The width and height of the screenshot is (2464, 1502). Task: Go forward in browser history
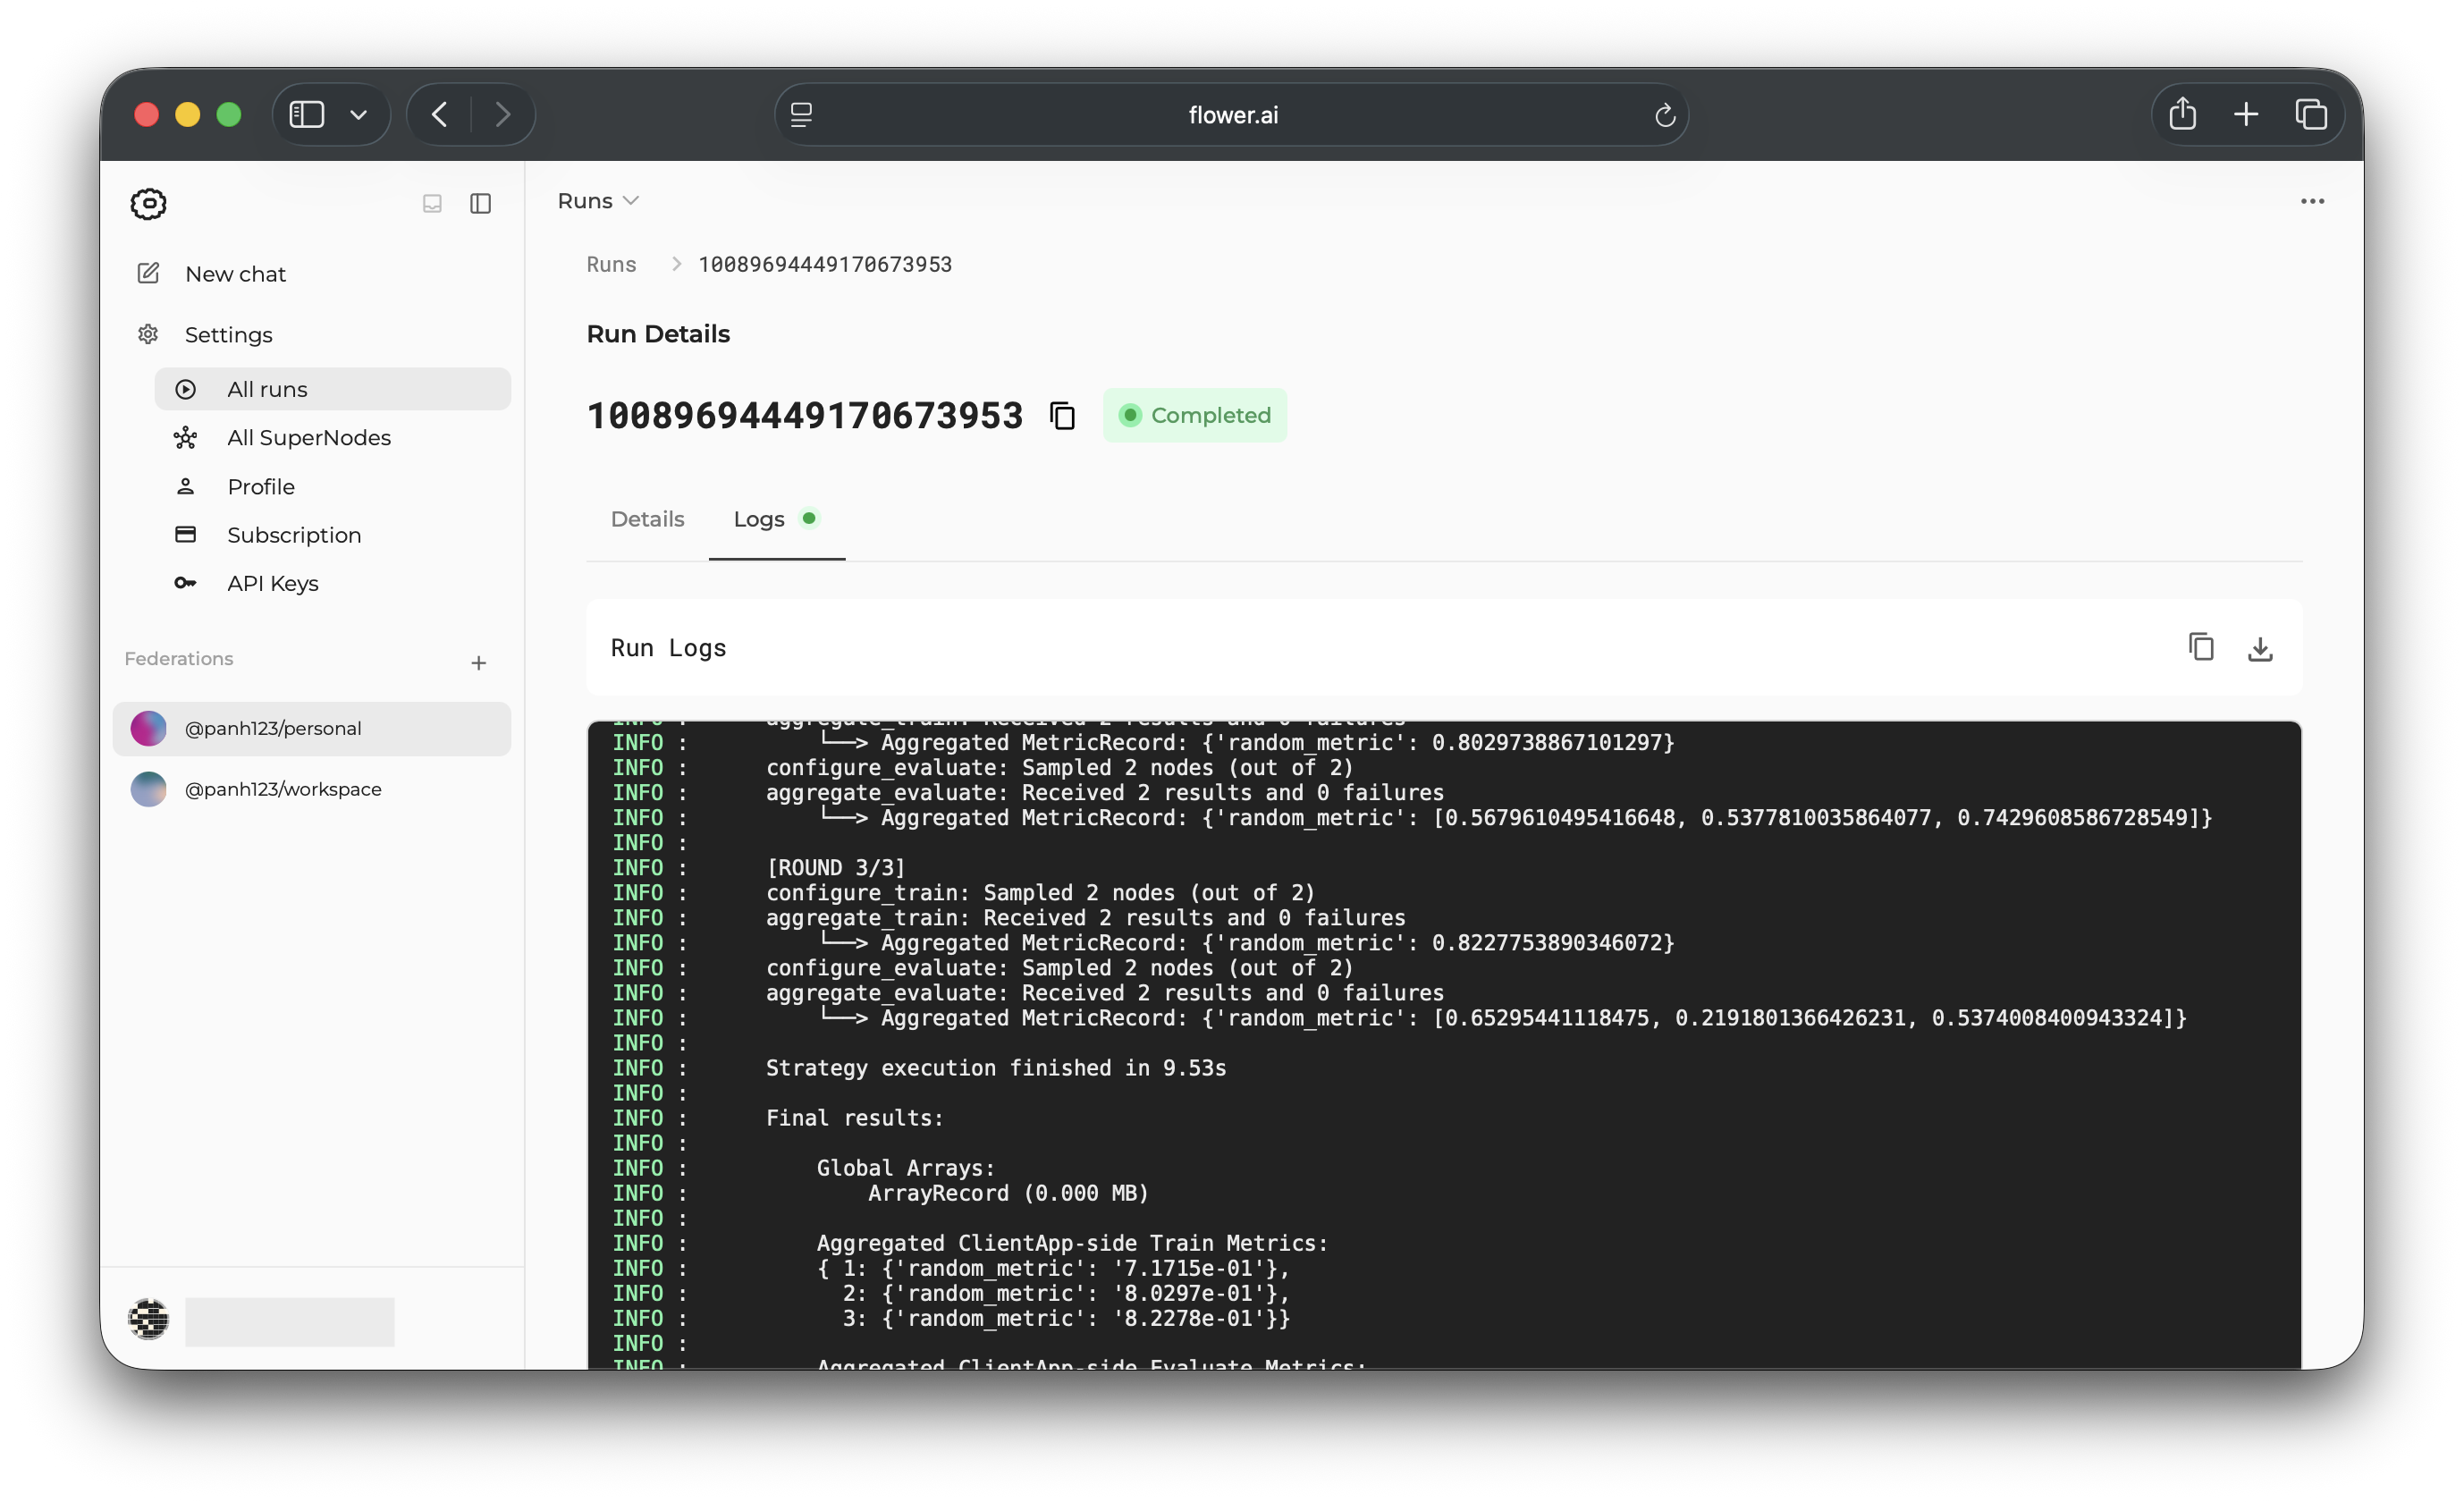[503, 115]
